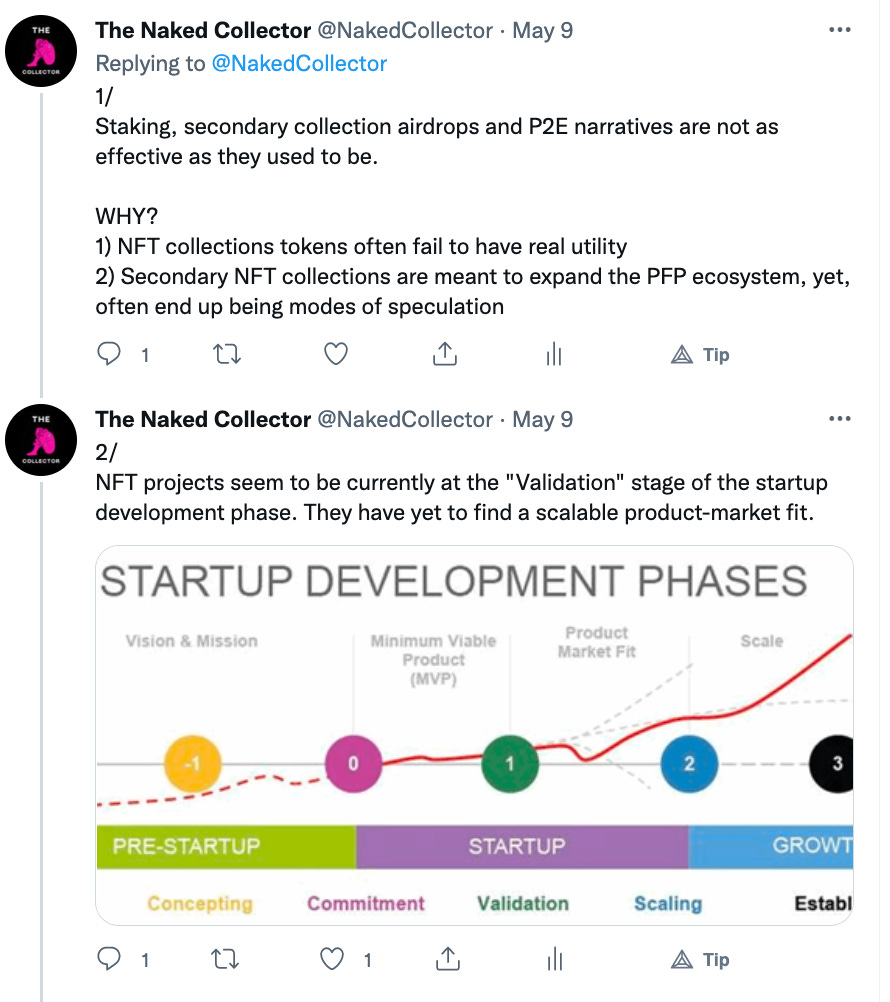View analytics of the second tweet
Screen dimensions: 890x1002
click(555, 959)
